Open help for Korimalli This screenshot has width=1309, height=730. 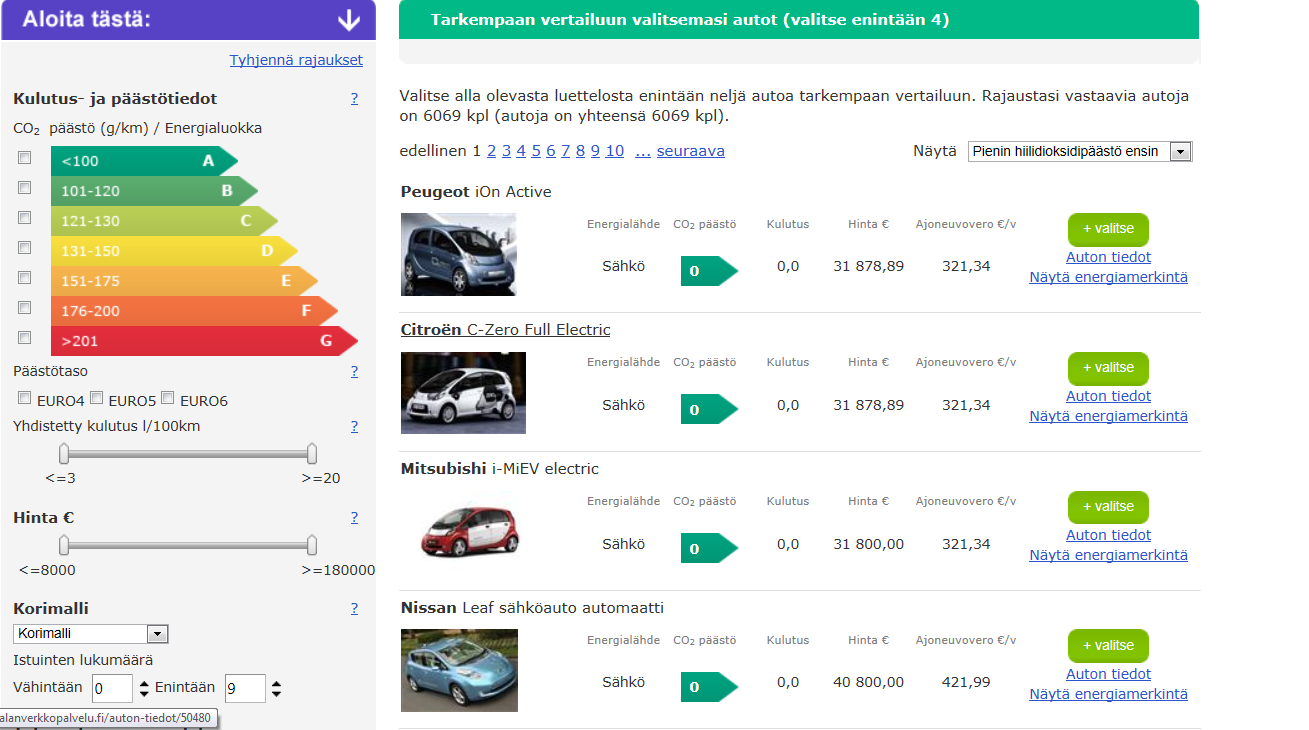click(x=354, y=608)
